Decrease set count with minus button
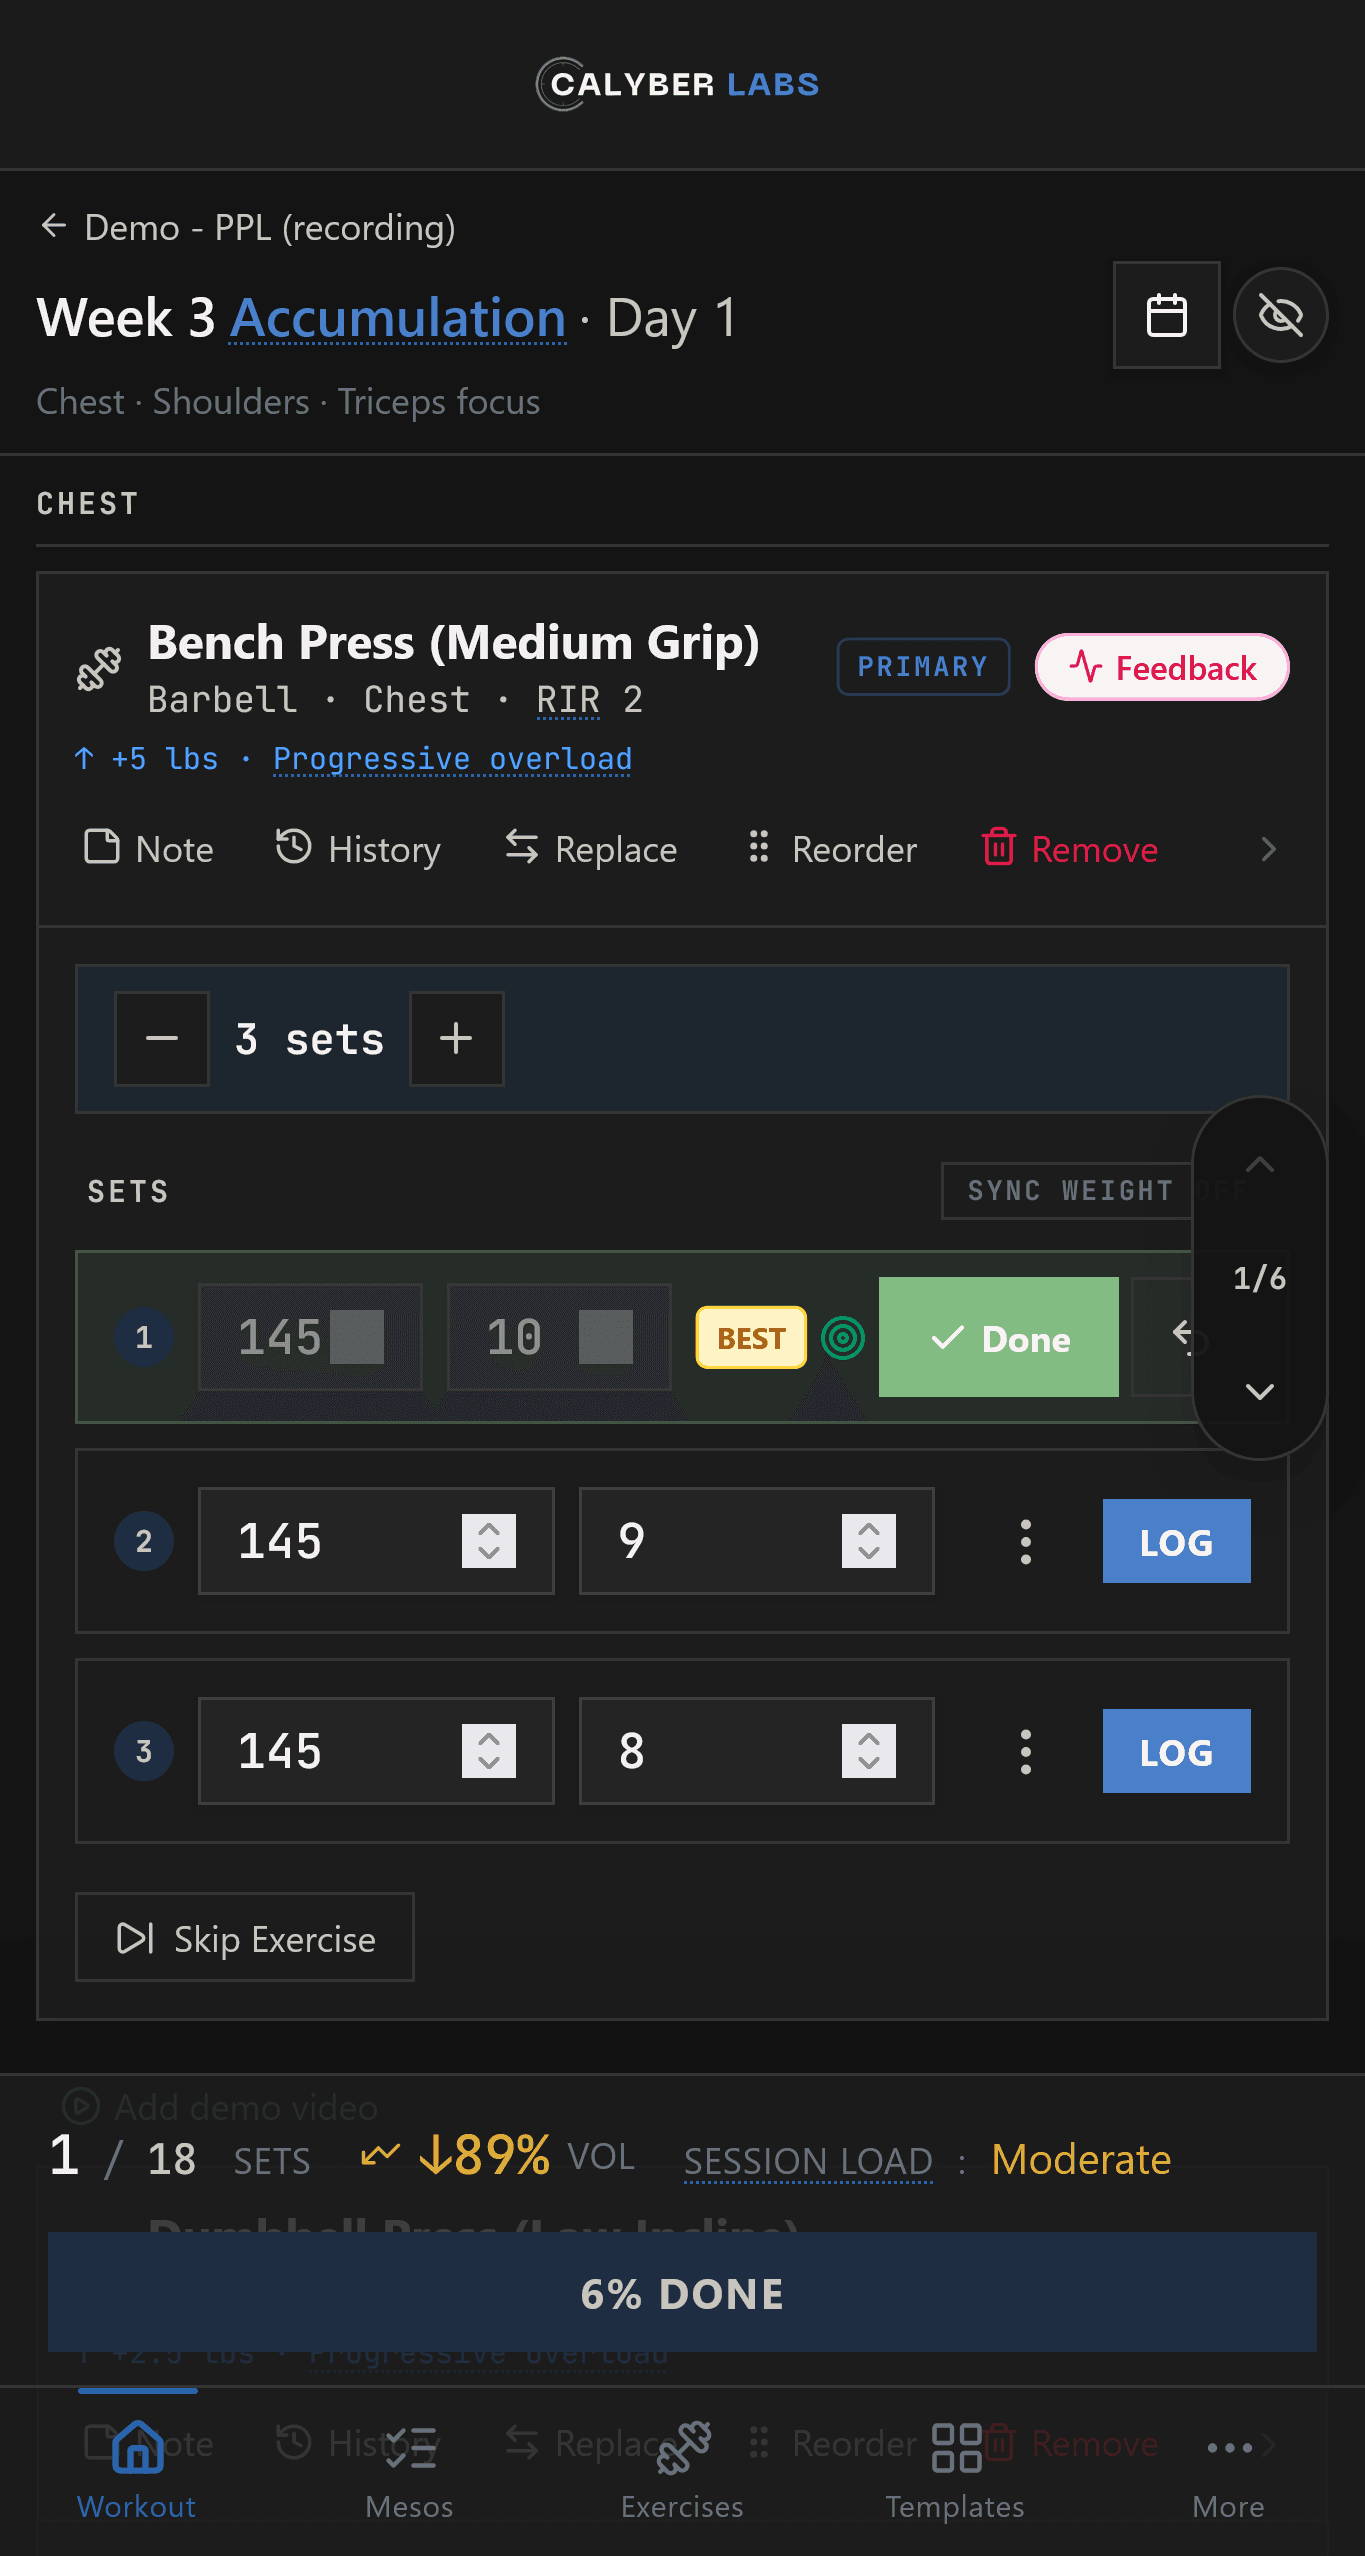The height and width of the screenshot is (2556, 1365). coord(162,1038)
